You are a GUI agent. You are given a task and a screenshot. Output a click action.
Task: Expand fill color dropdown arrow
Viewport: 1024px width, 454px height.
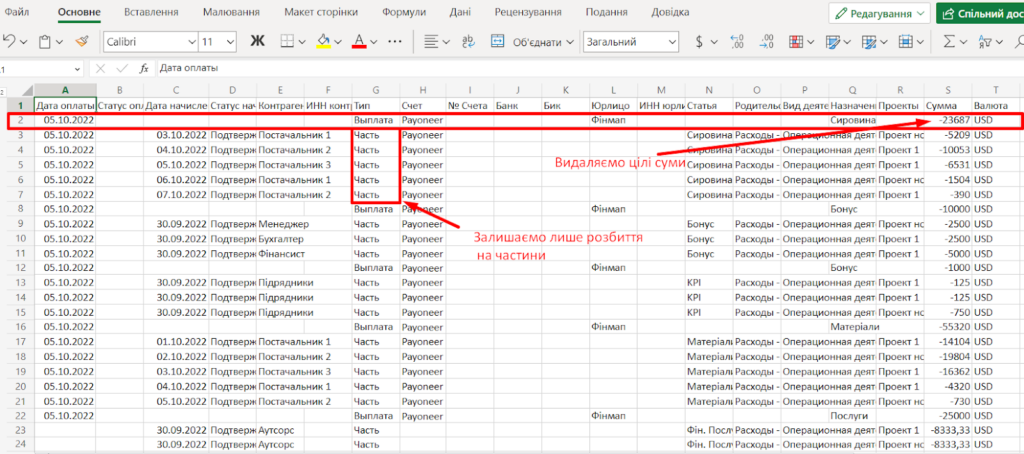point(338,42)
